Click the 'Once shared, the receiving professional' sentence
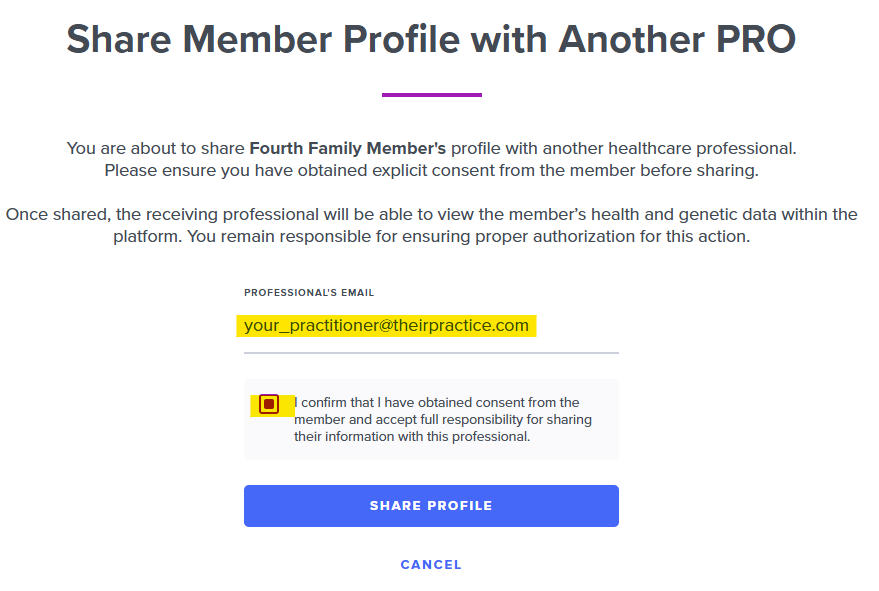The image size is (879, 591). [300, 214]
